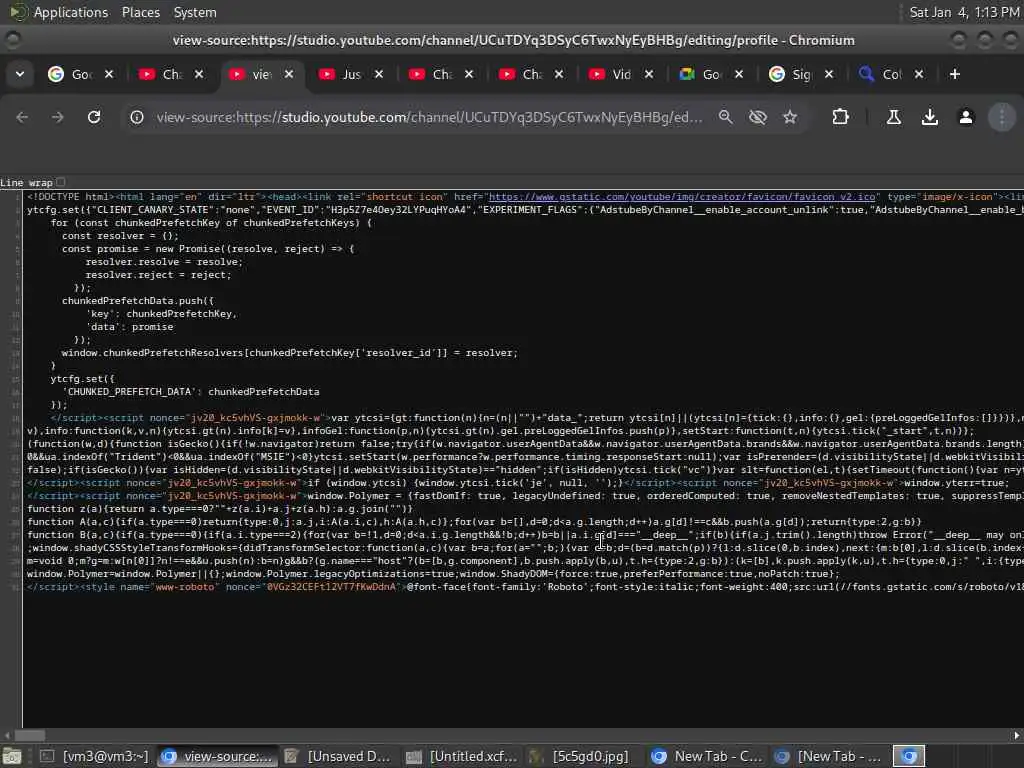The width and height of the screenshot is (1024, 768).
Task: Open the vm3@vm3:~ terminal taskbar item
Action: click(x=95, y=756)
